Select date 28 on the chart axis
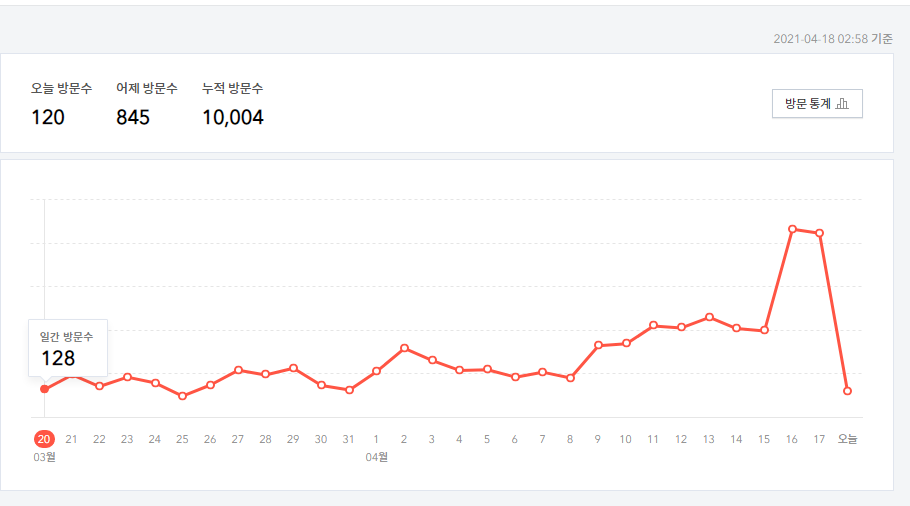Viewport: 910px width, 506px height. [265, 439]
